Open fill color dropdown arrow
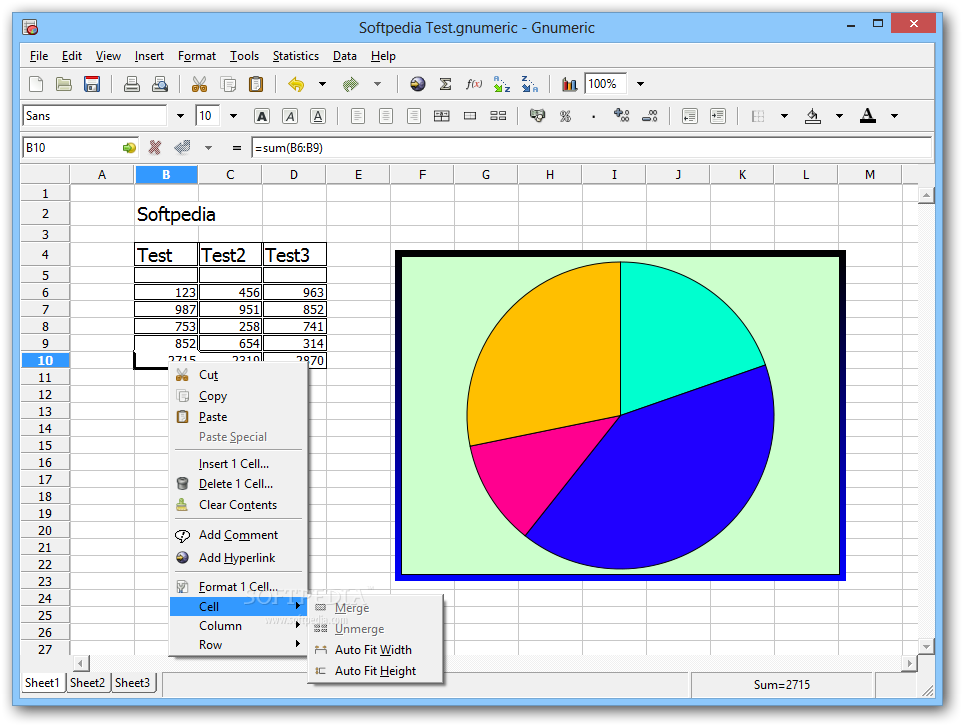Screen dimensions: 963x726 [839, 116]
